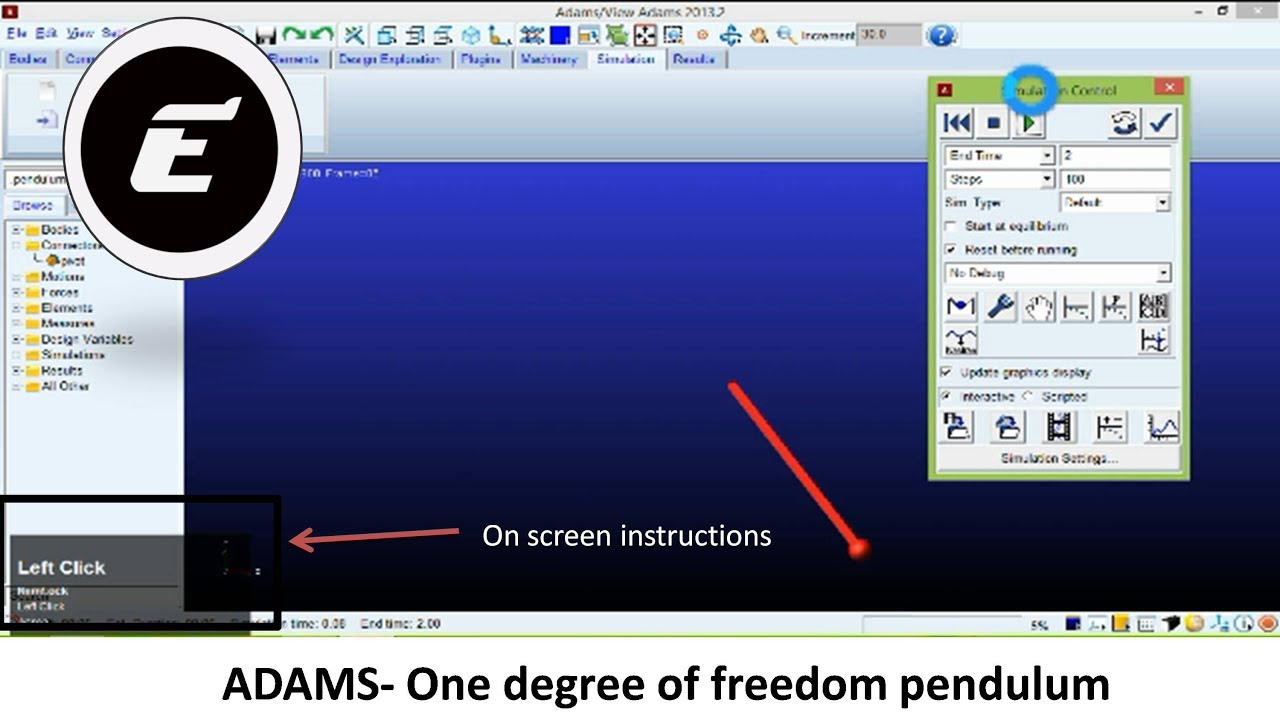Click the translate arrows icon in toolbar
This screenshot has height=720, width=1280.
[x=730, y=36]
